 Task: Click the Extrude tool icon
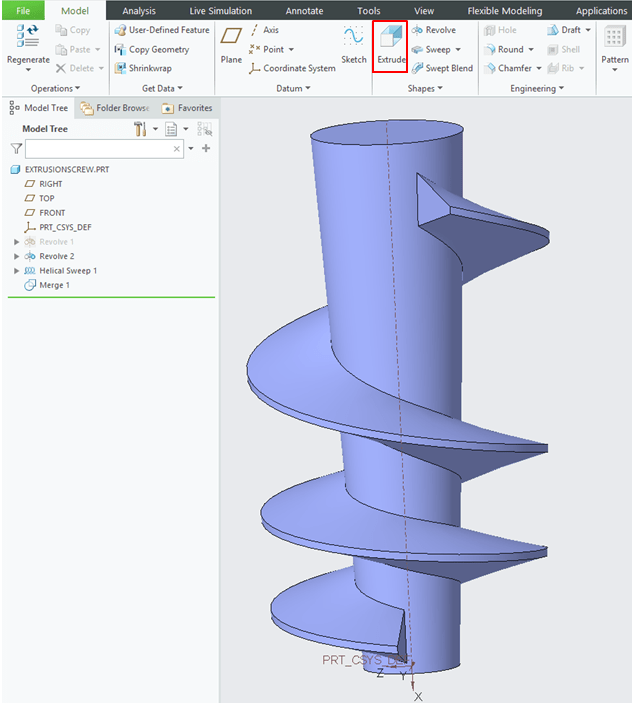[389, 39]
